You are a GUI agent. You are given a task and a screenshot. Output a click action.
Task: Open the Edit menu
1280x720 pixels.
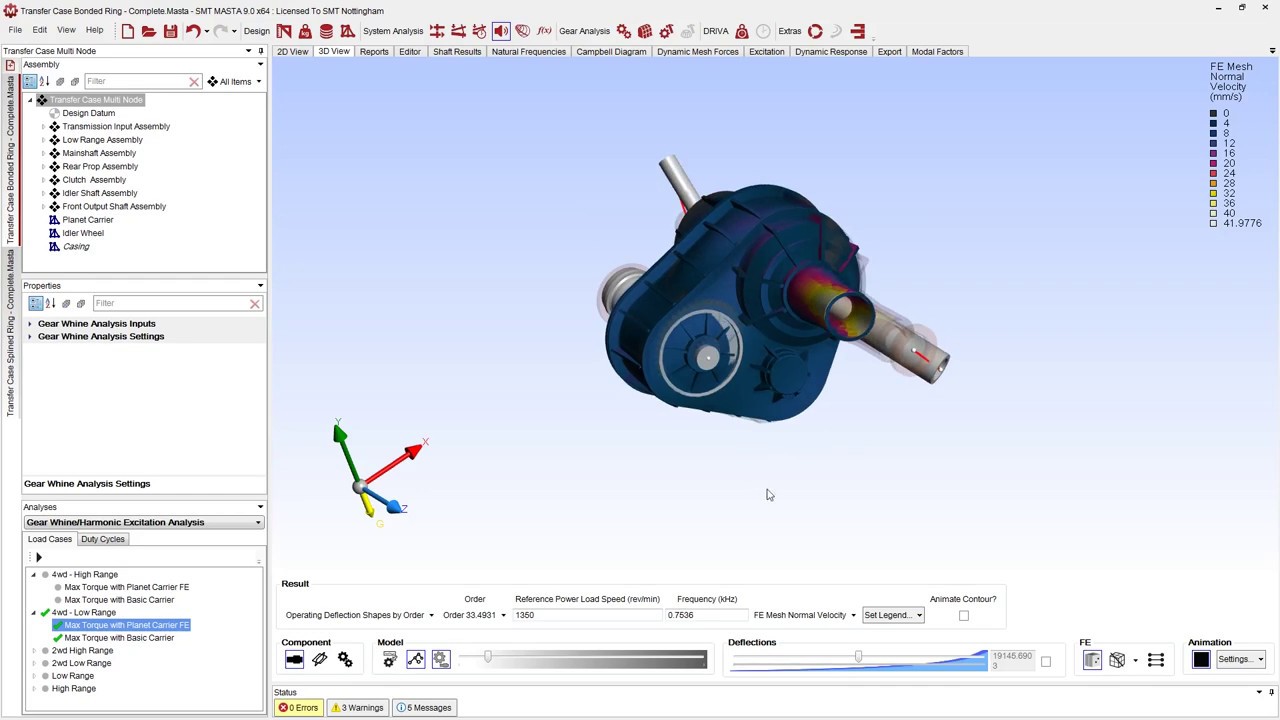pos(39,31)
